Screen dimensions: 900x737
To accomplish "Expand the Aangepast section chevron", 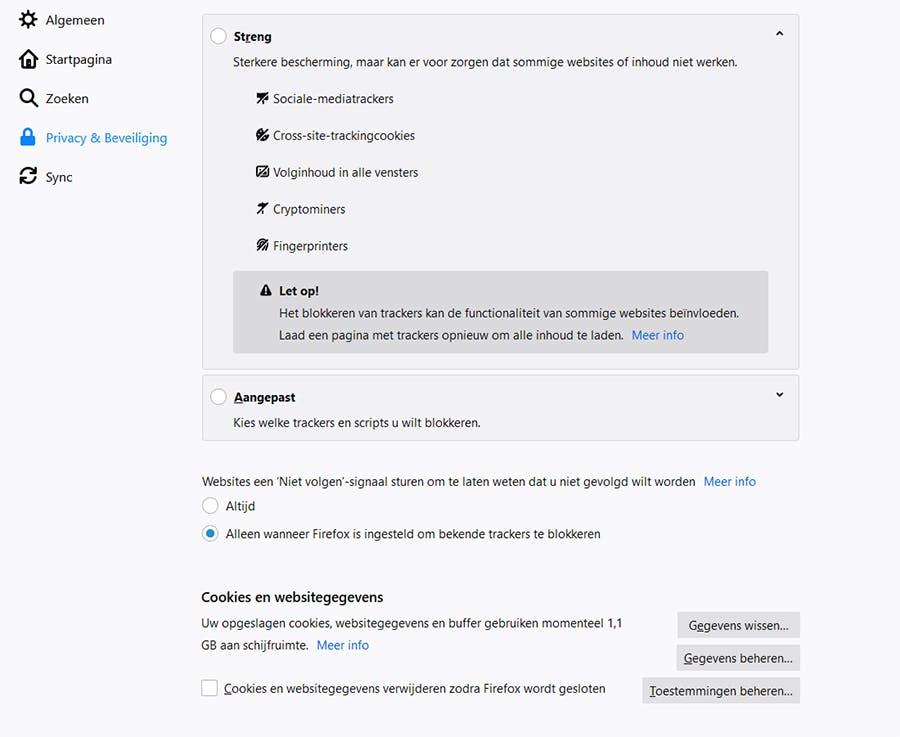I will pos(779,394).
